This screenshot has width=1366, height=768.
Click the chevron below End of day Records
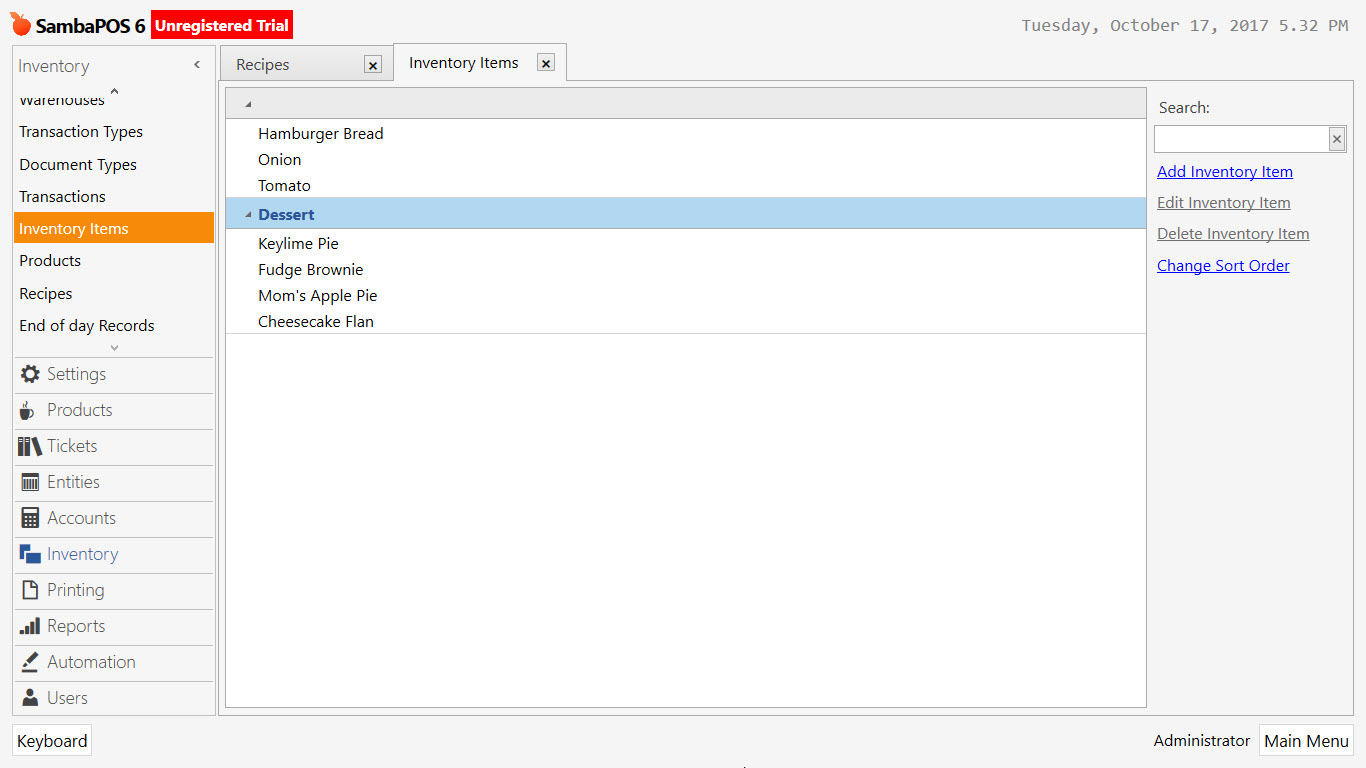click(113, 347)
